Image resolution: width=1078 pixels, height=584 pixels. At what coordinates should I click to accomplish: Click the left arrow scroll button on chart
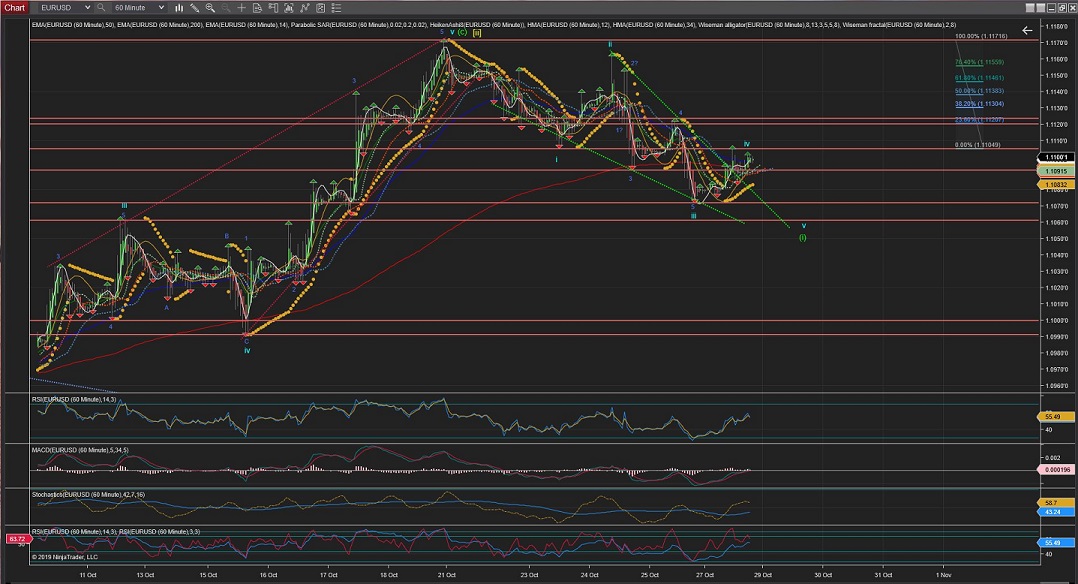pyautogui.click(x=1026, y=30)
